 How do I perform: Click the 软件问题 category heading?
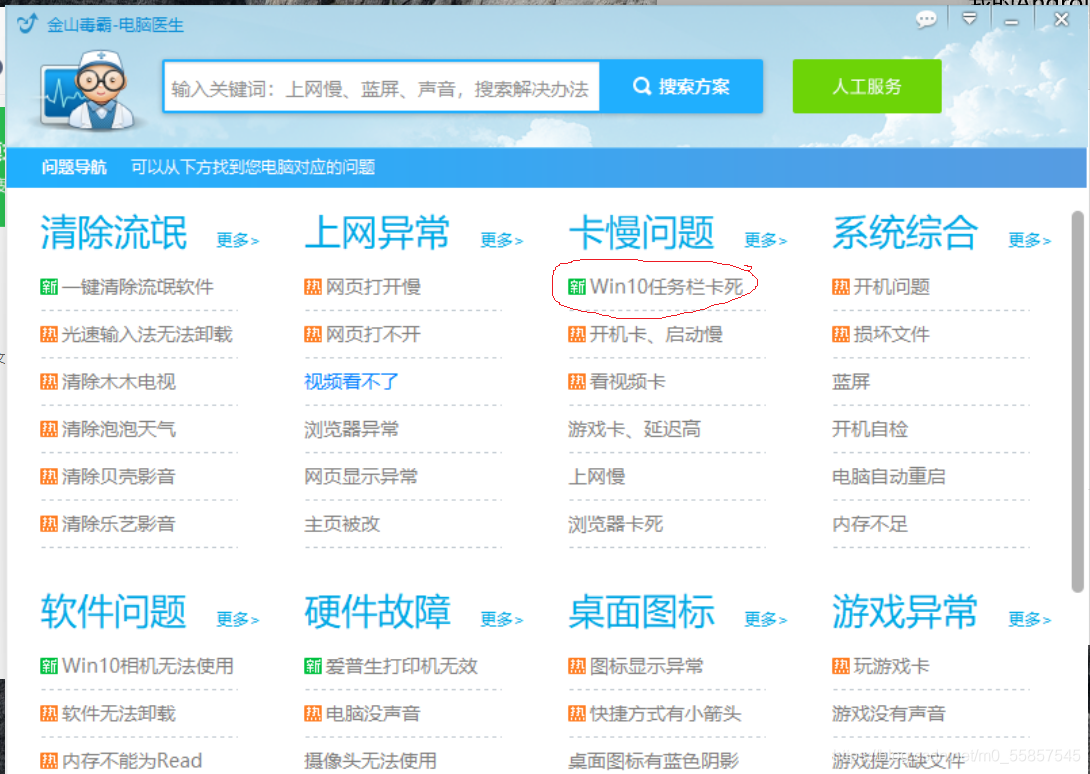point(114,611)
